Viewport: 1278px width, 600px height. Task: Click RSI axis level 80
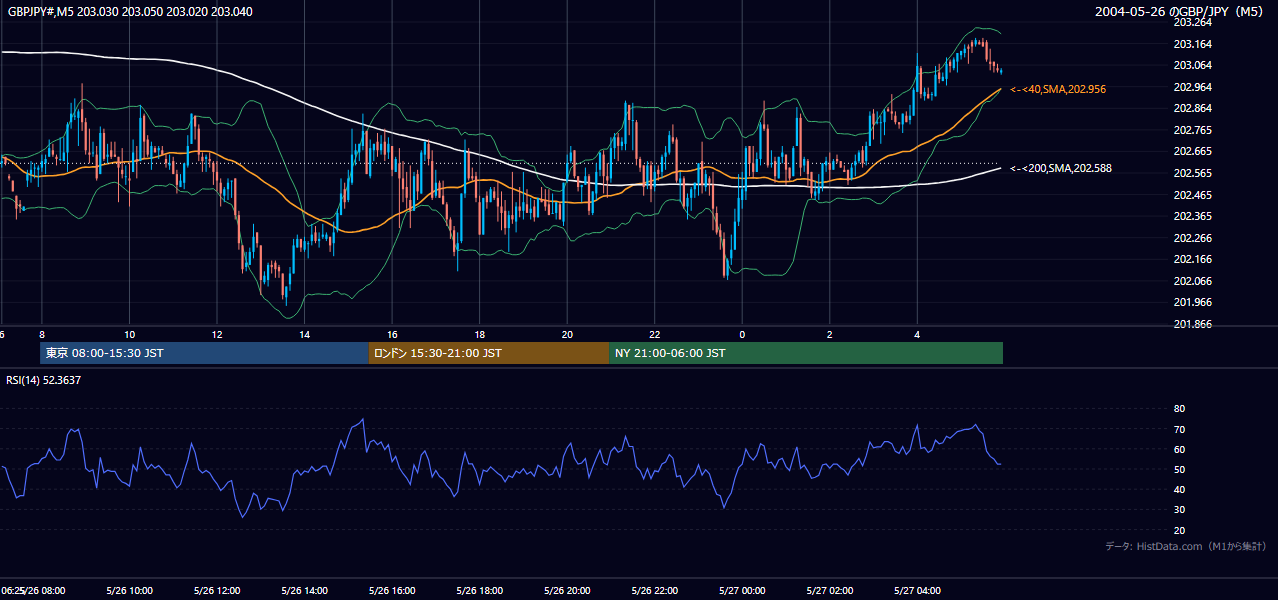pyautogui.click(x=1179, y=409)
